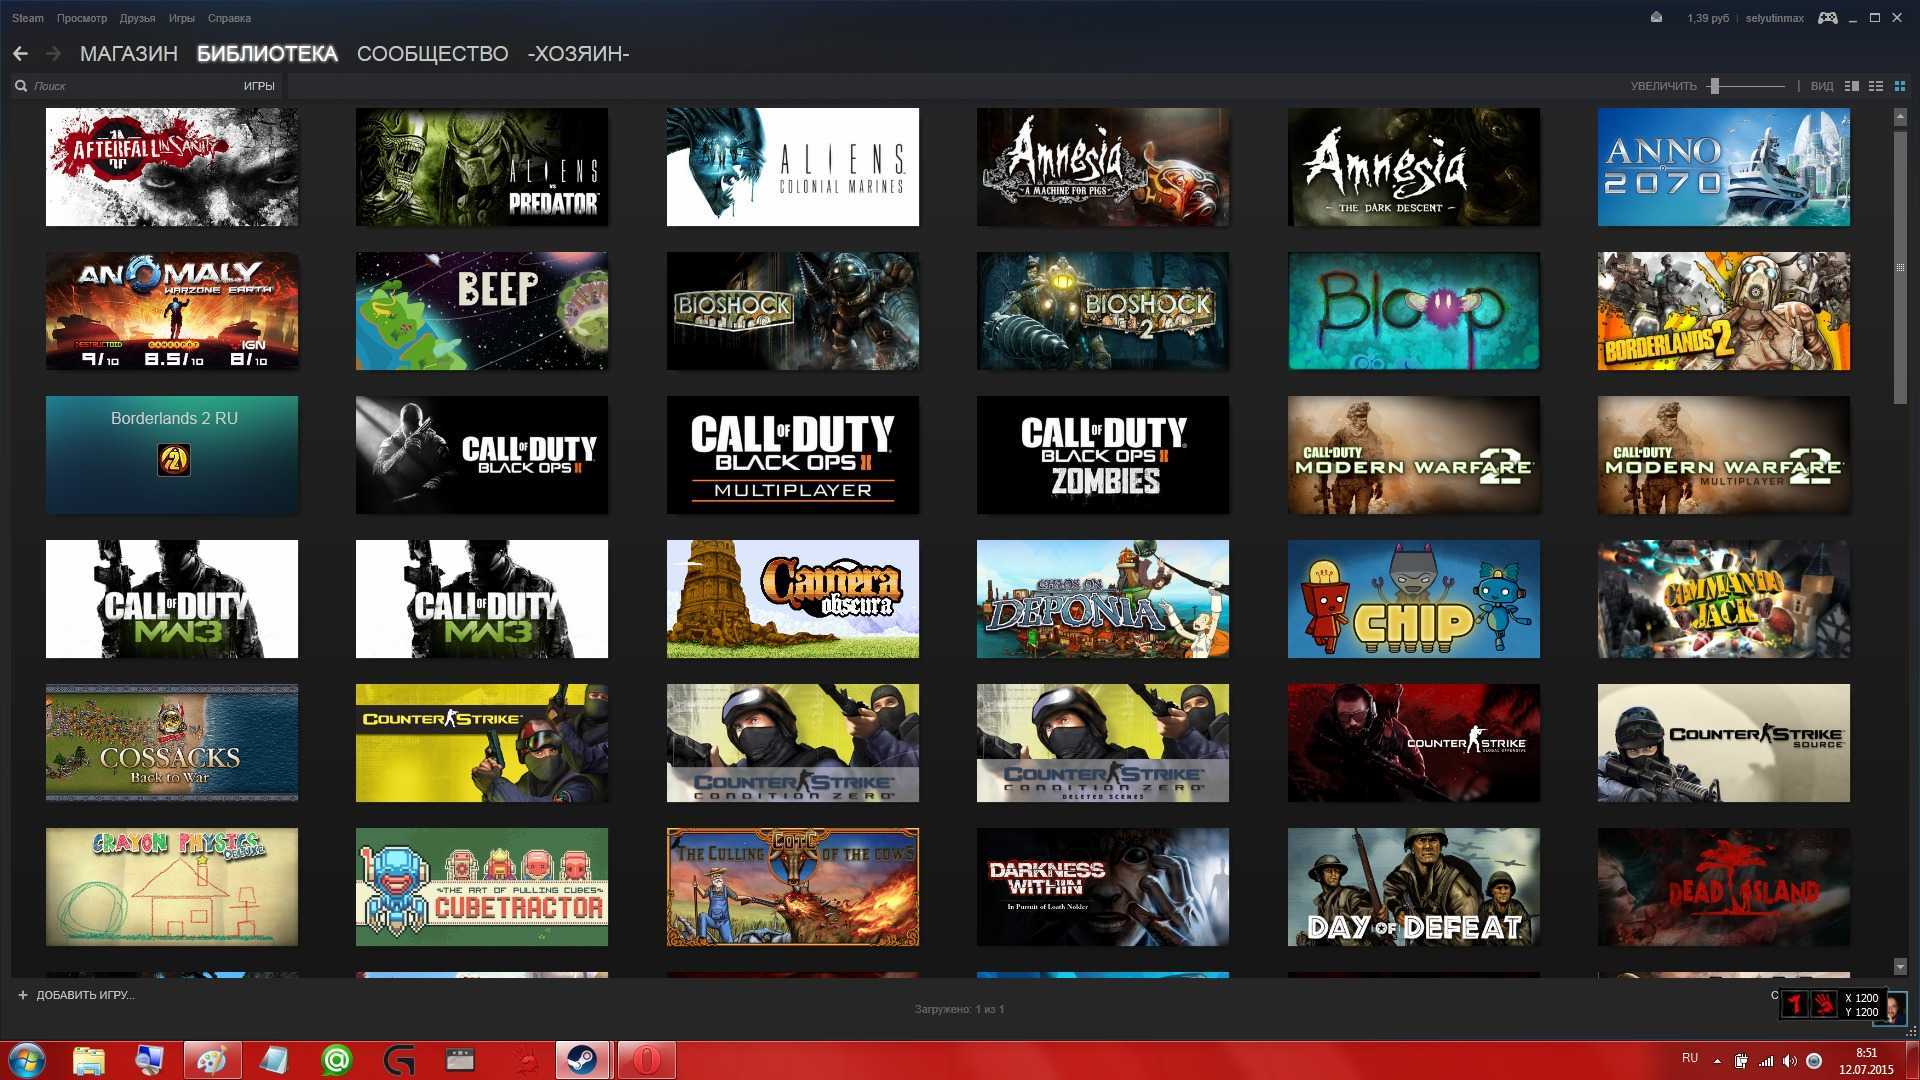Open the Игры menu
The width and height of the screenshot is (1920, 1080).
[182, 18]
